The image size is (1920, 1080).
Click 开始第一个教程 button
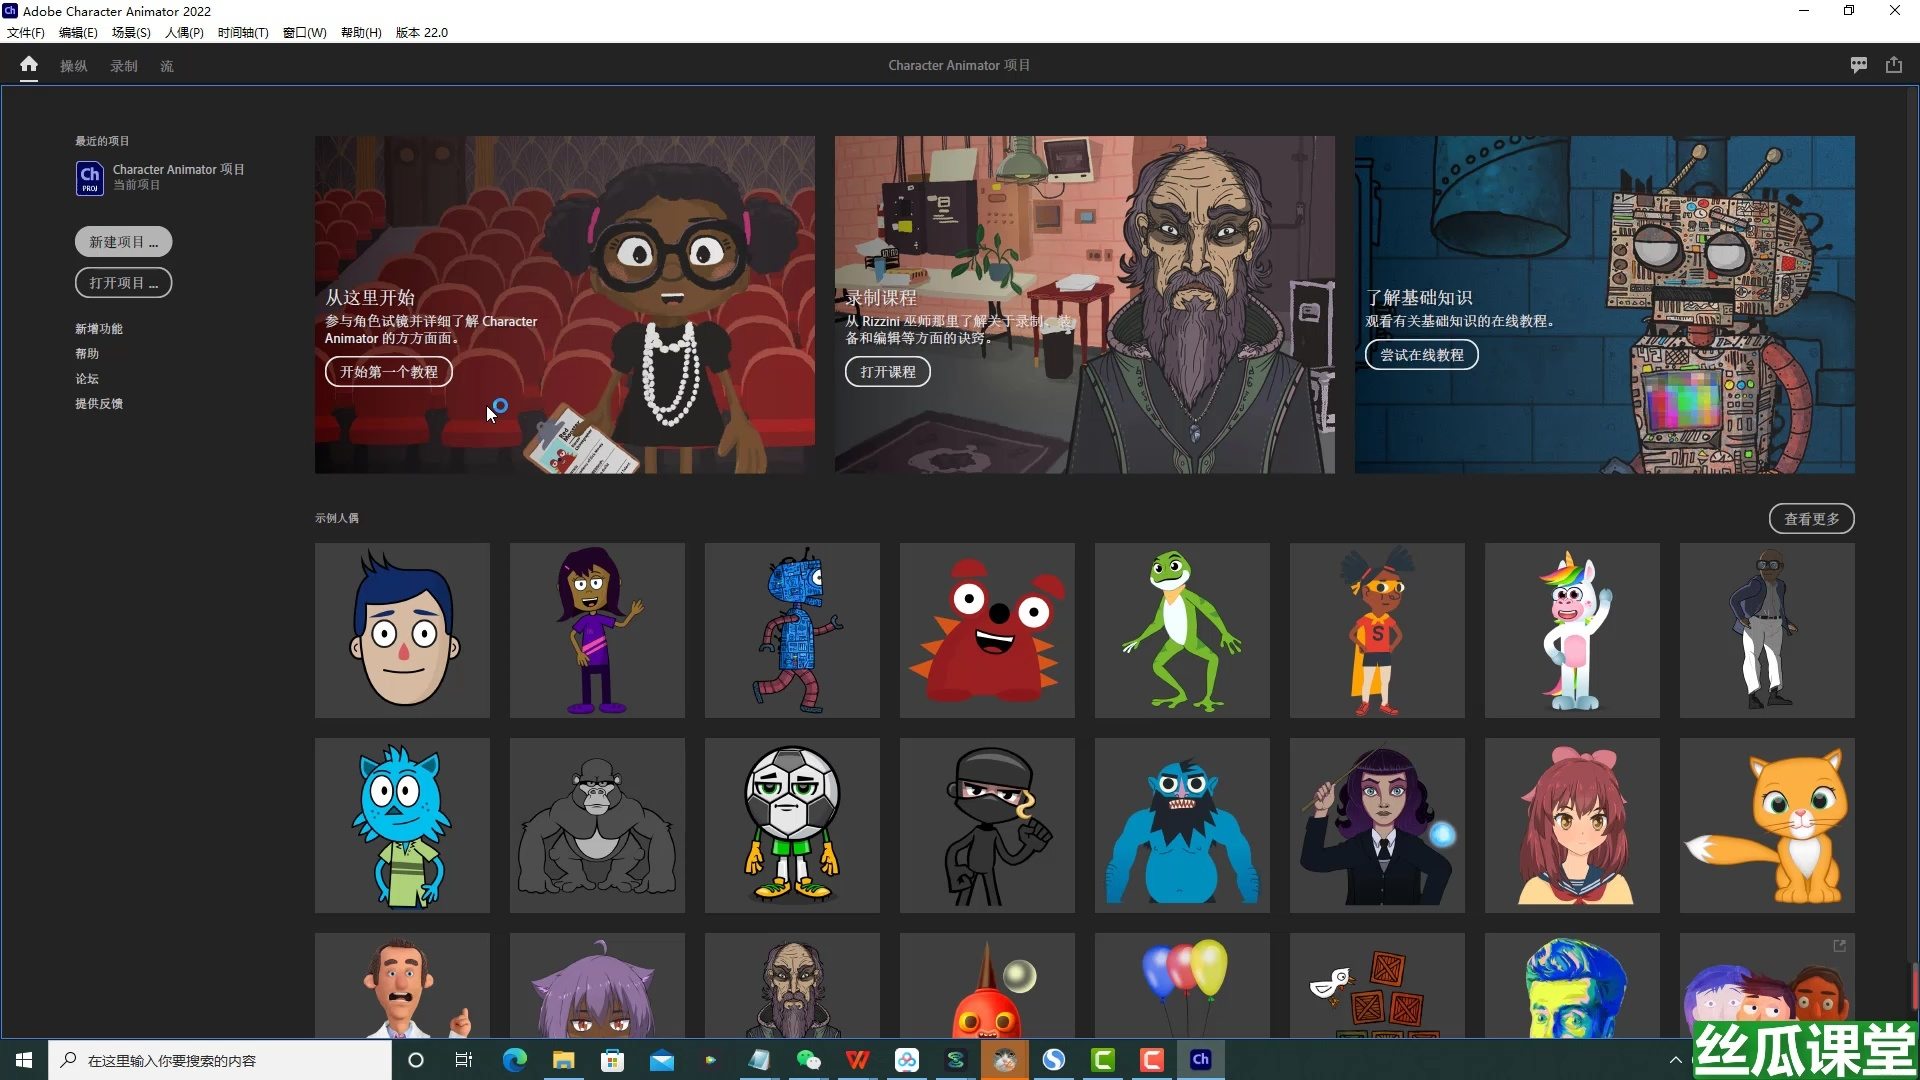click(389, 372)
